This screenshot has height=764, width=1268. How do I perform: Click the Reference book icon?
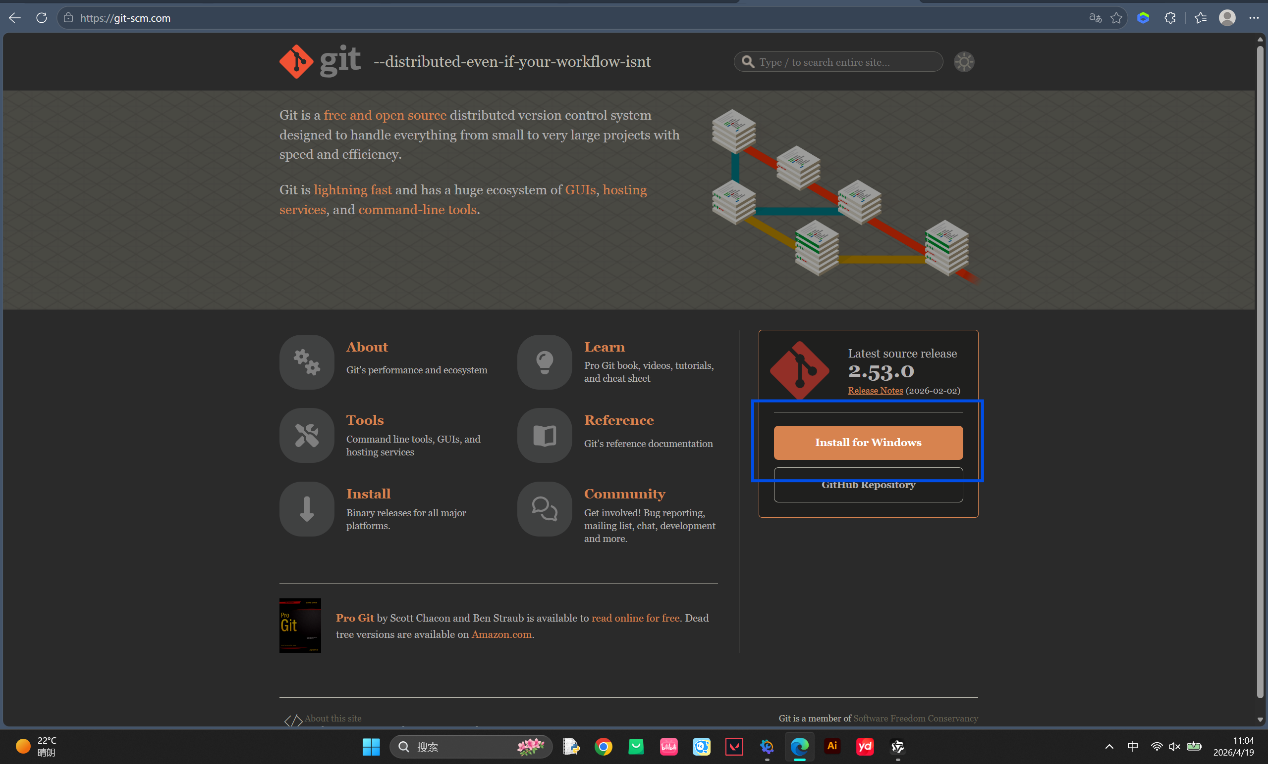544,435
